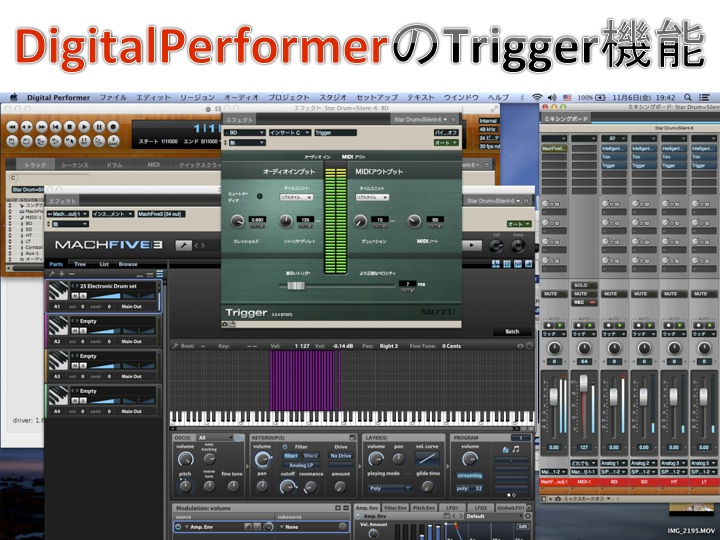Click the Stop button in the transport bar

coord(70,126)
